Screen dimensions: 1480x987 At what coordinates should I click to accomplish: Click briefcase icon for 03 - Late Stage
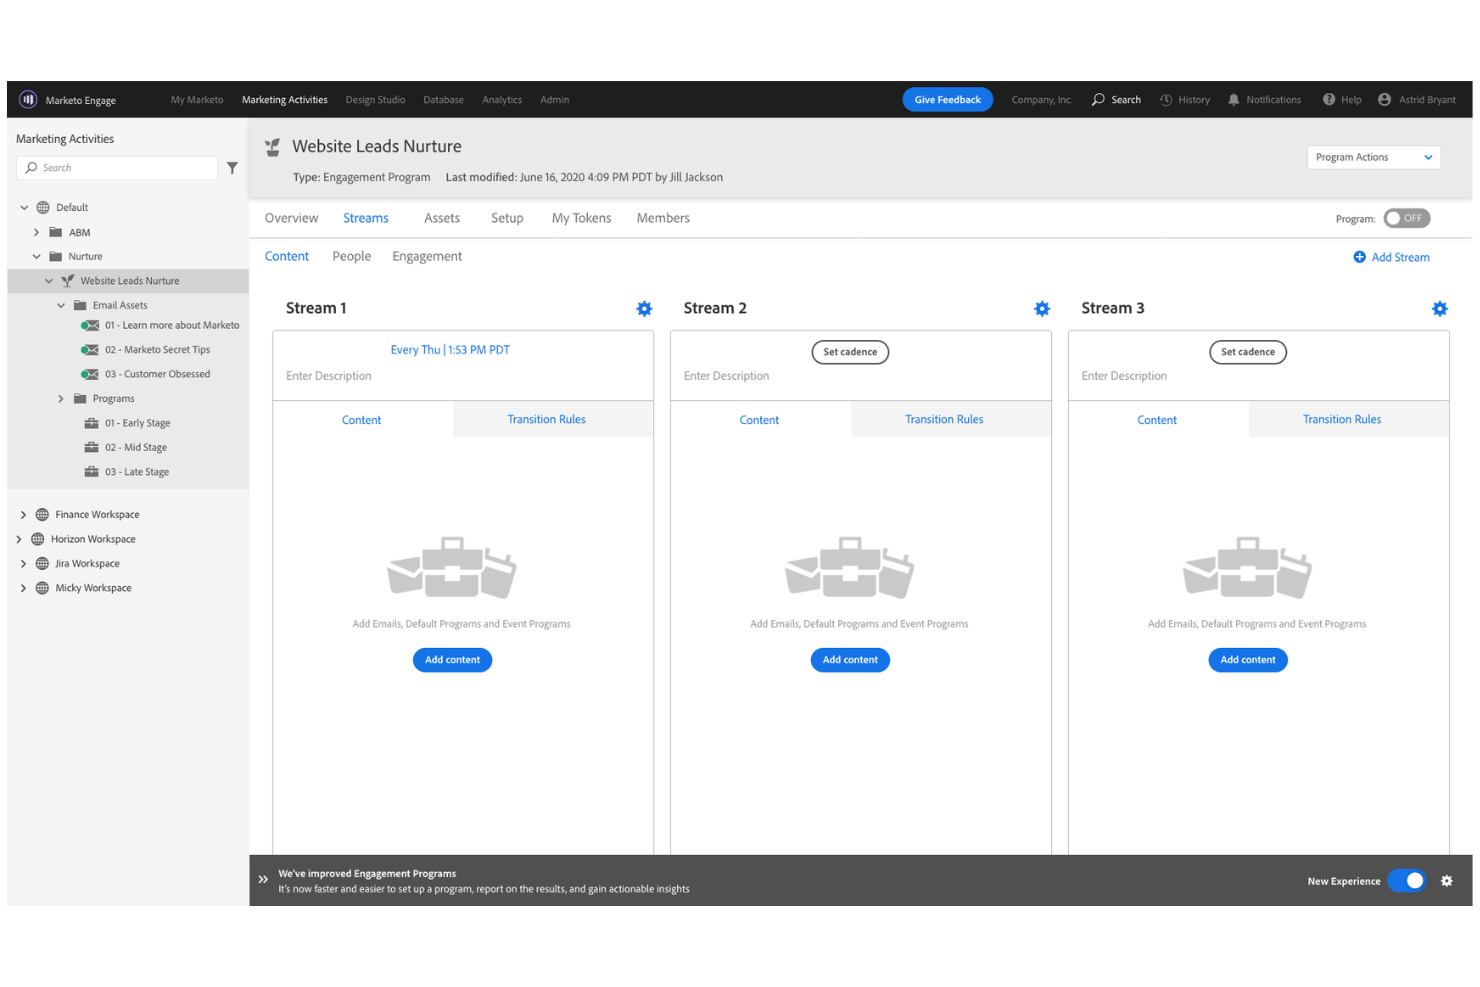91,472
